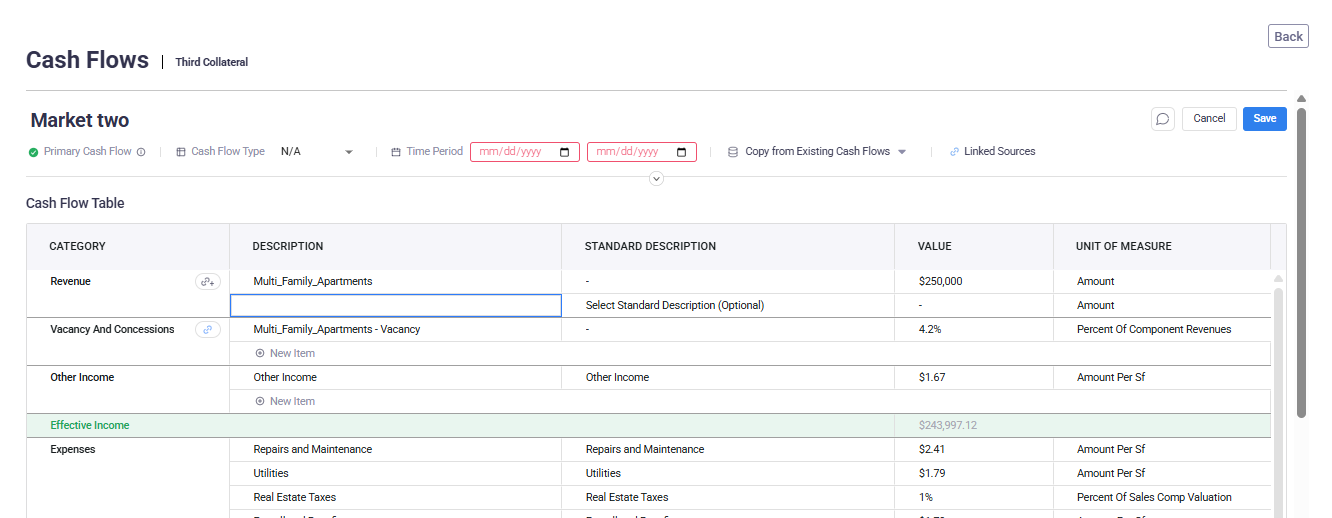Click the Save button
Screen dimensions: 1332x518
point(1264,119)
